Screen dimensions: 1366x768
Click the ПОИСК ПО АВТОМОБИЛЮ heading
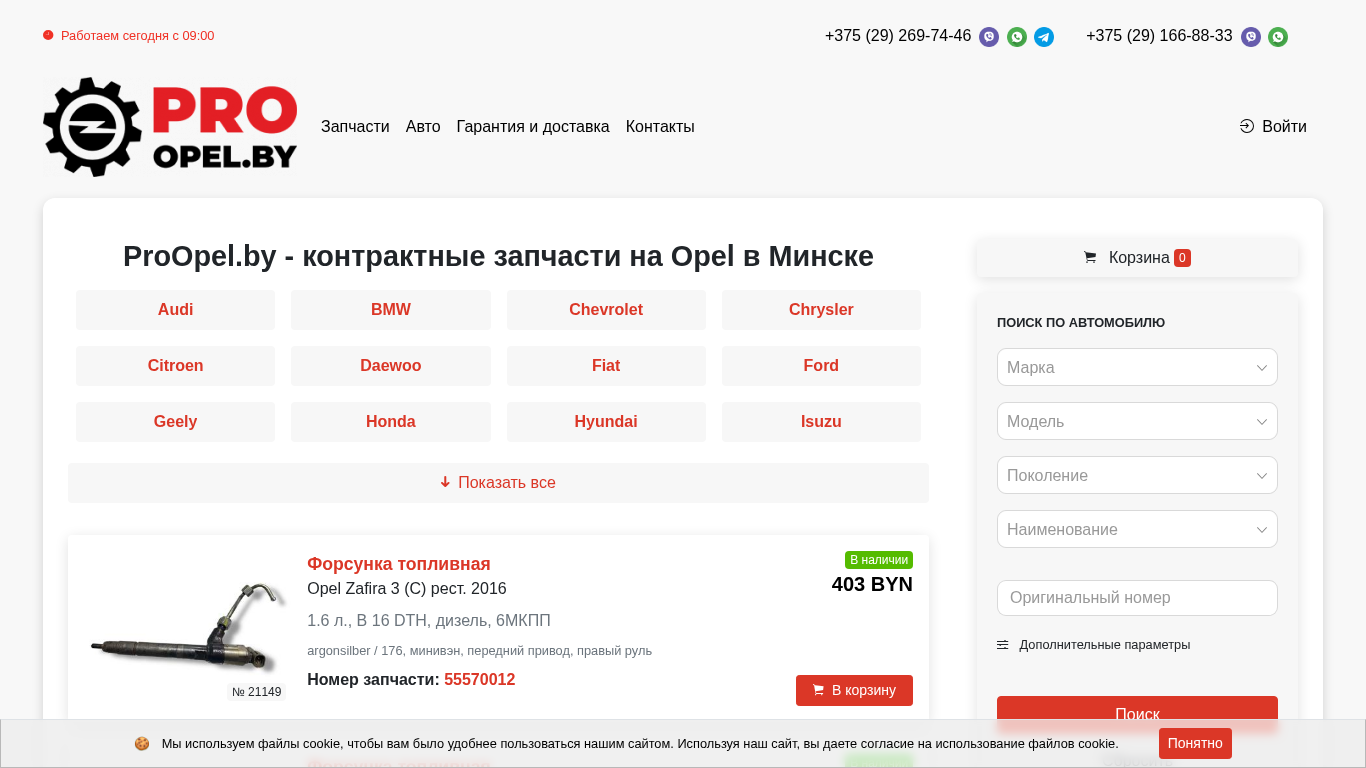click(1081, 323)
